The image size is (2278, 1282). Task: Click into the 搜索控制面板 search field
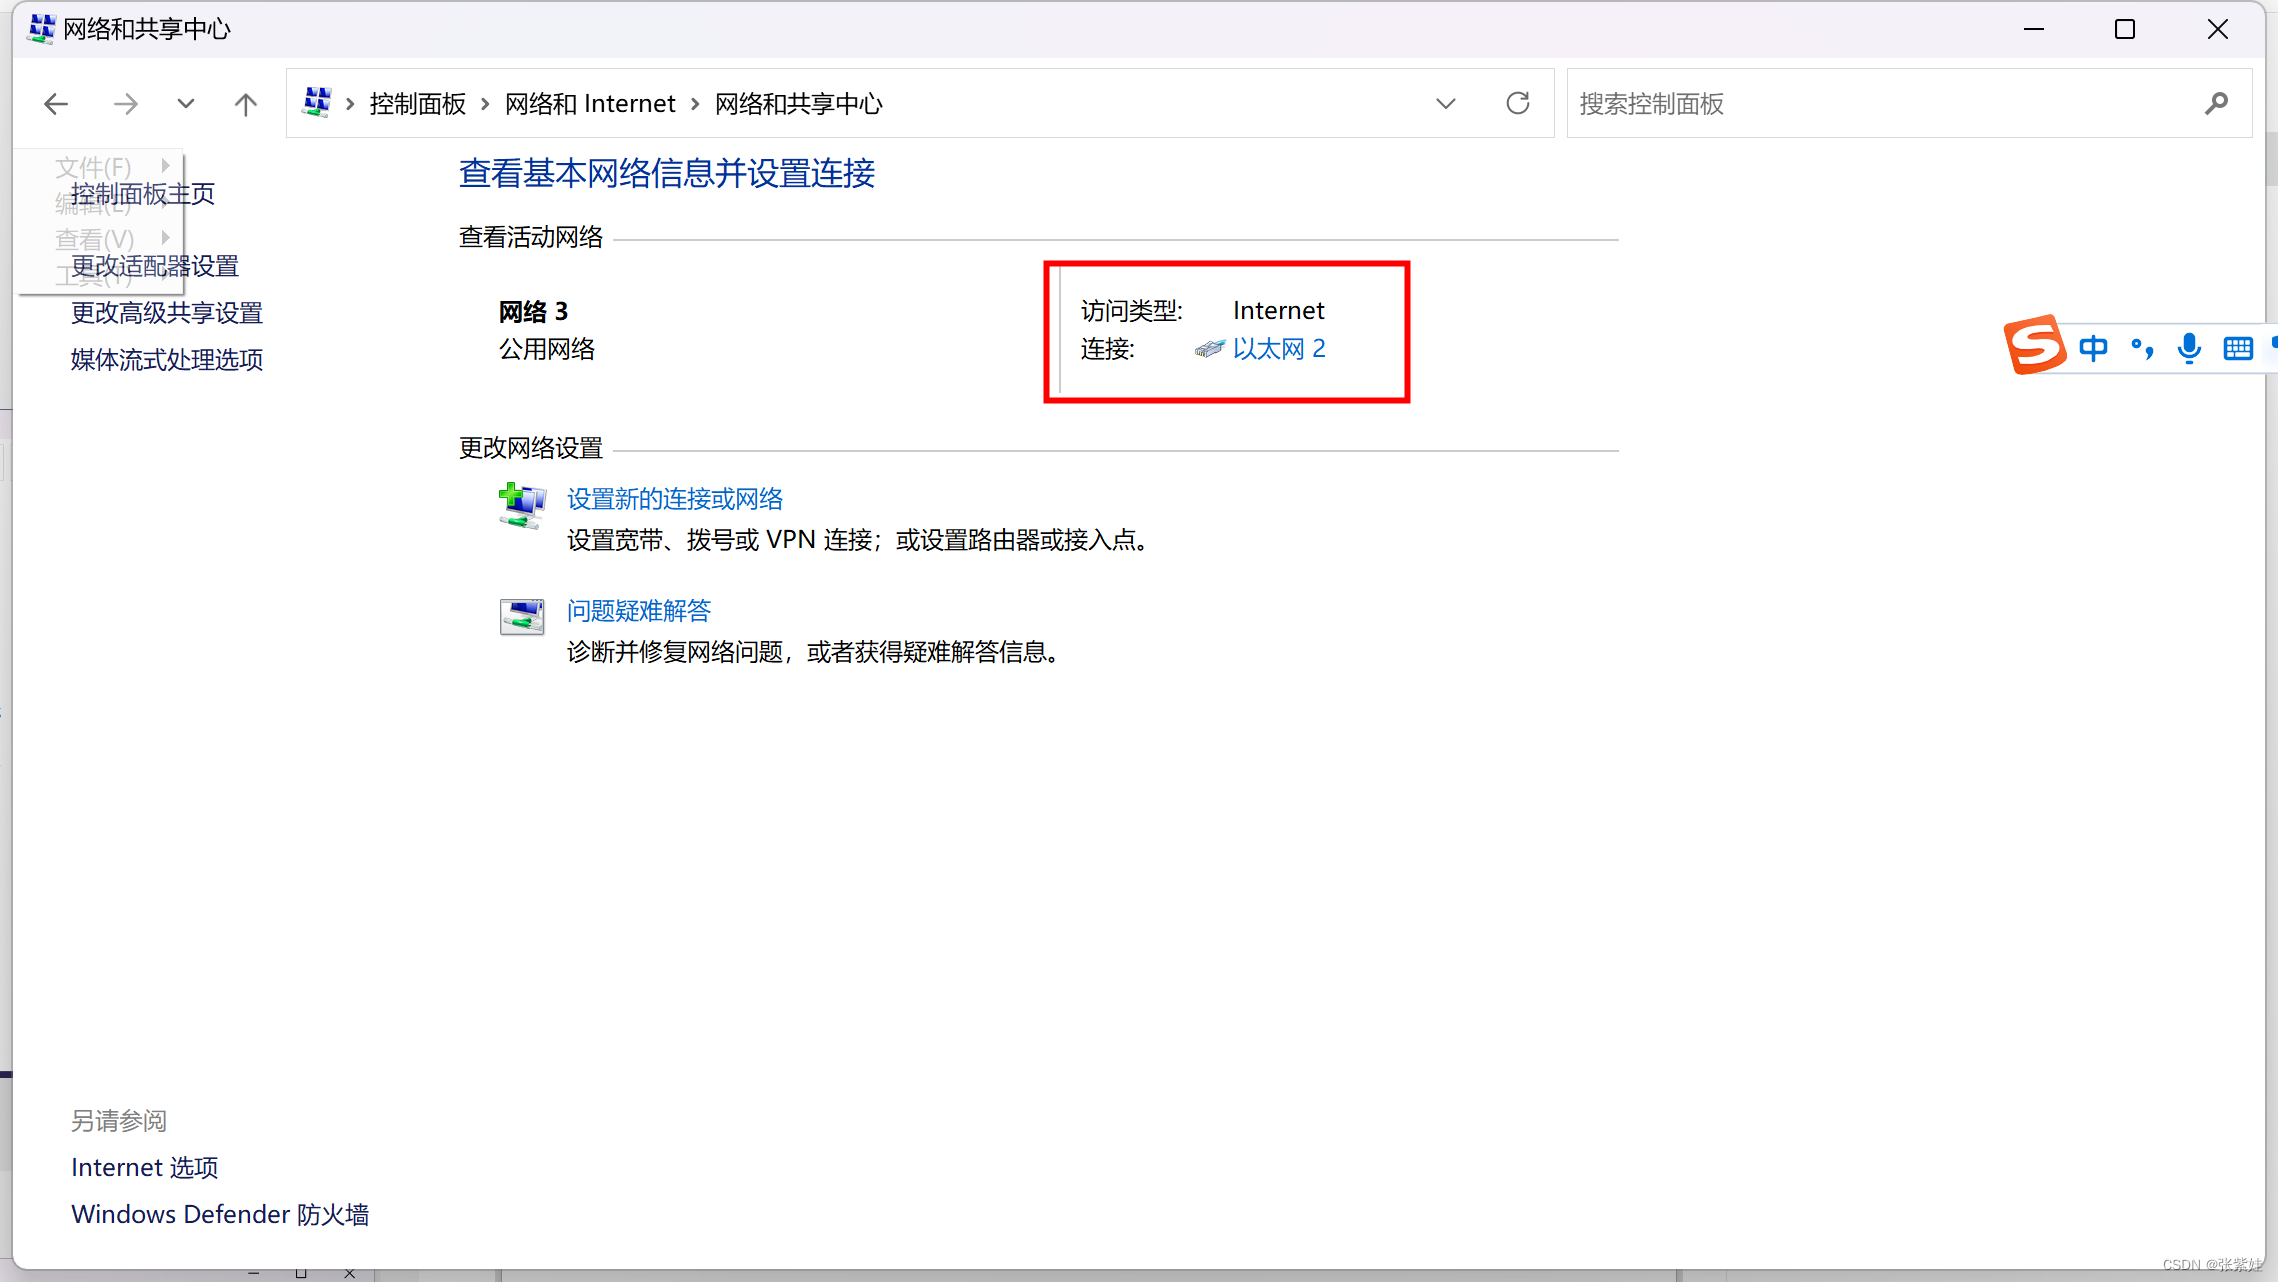(x=1880, y=104)
